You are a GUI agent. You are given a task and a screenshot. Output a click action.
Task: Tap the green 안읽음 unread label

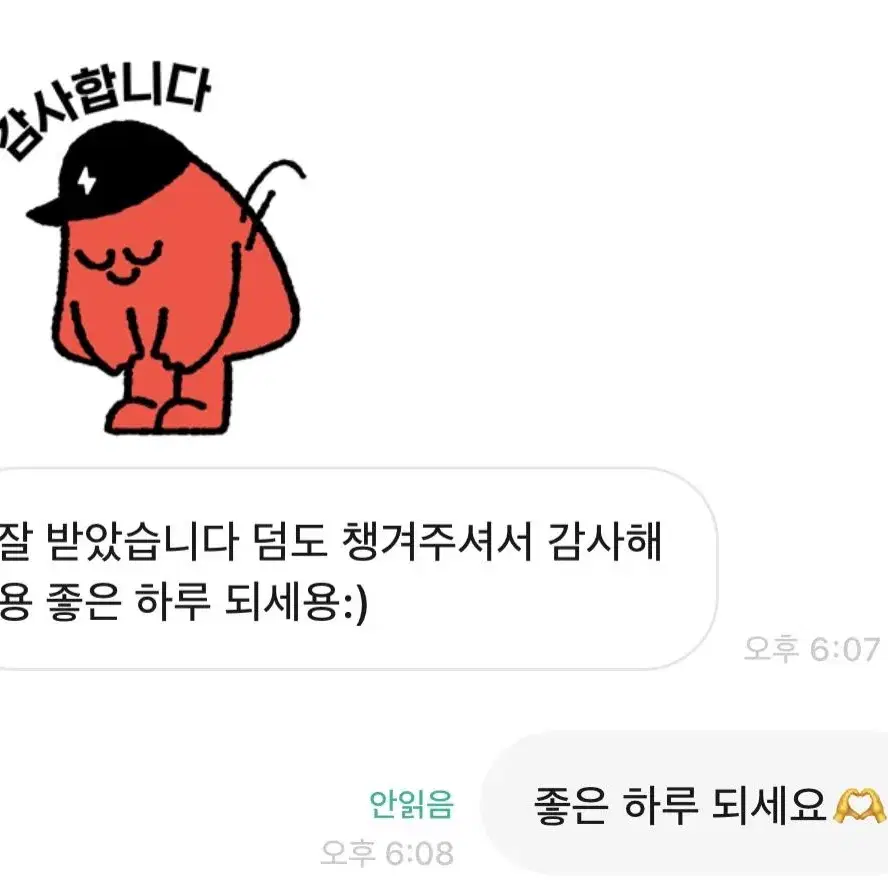411,804
